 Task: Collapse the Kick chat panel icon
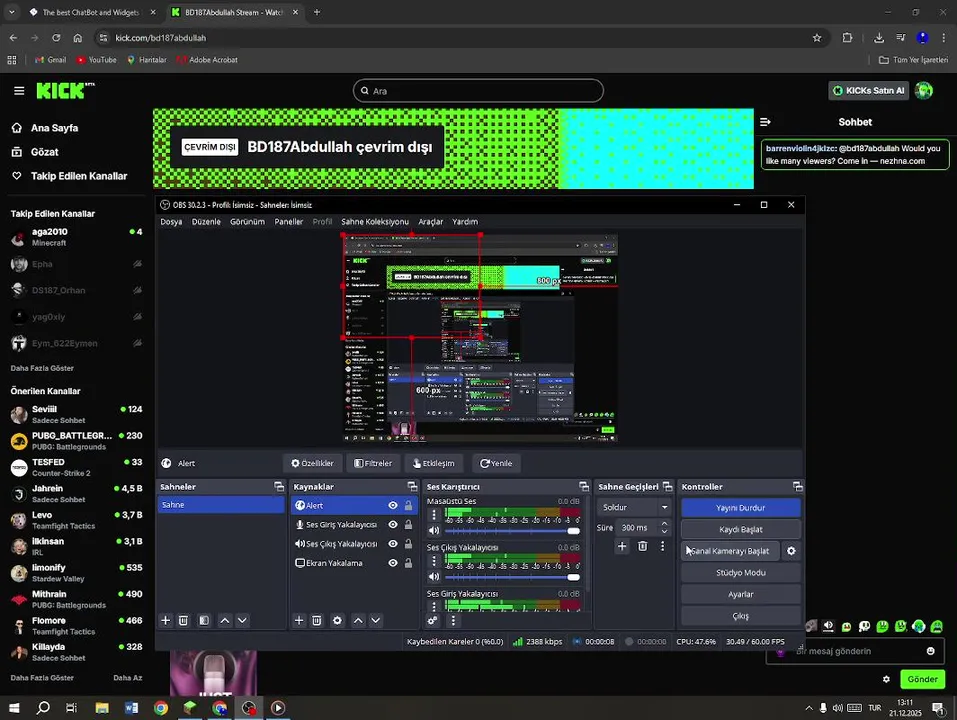pos(765,122)
